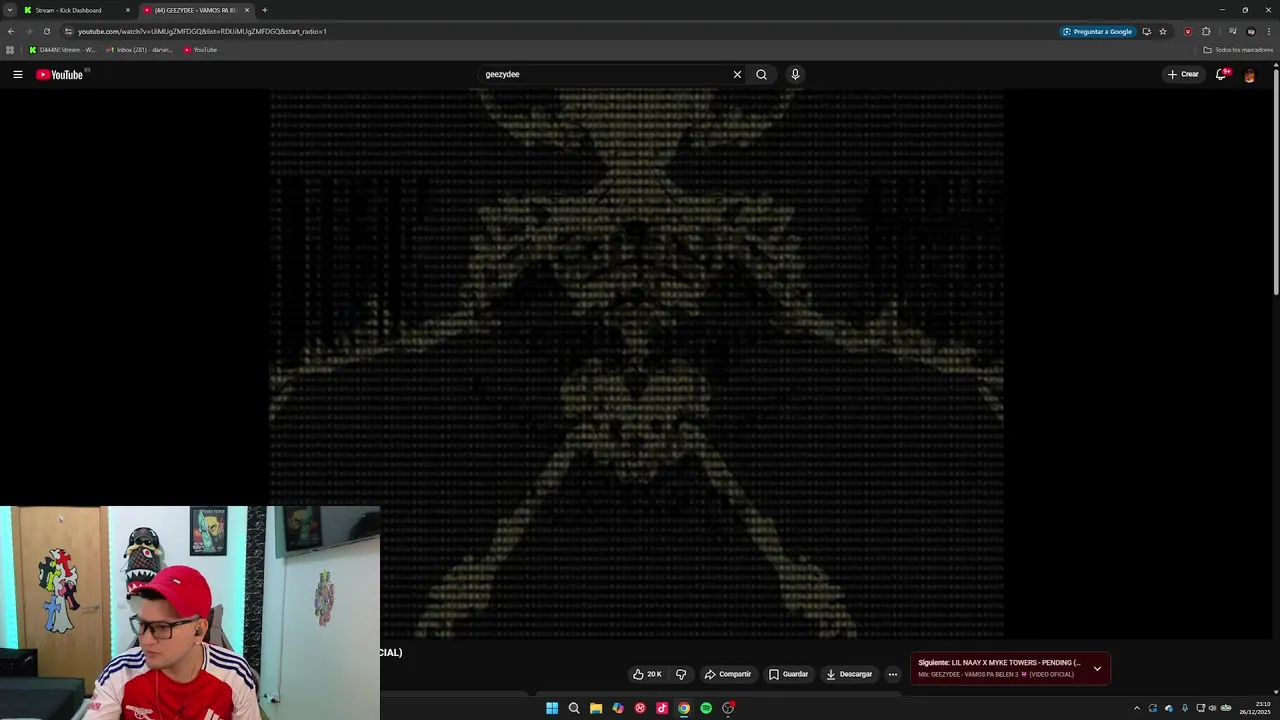Viewport: 1280px width, 720px height.
Task: Bookmark this page with the star
Action: pyautogui.click(x=1163, y=31)
